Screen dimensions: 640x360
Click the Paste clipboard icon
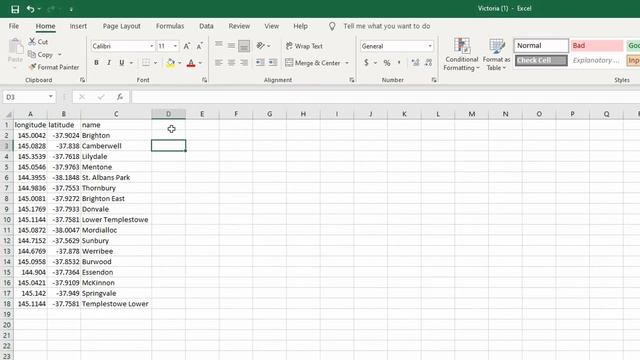click(16, 46)
